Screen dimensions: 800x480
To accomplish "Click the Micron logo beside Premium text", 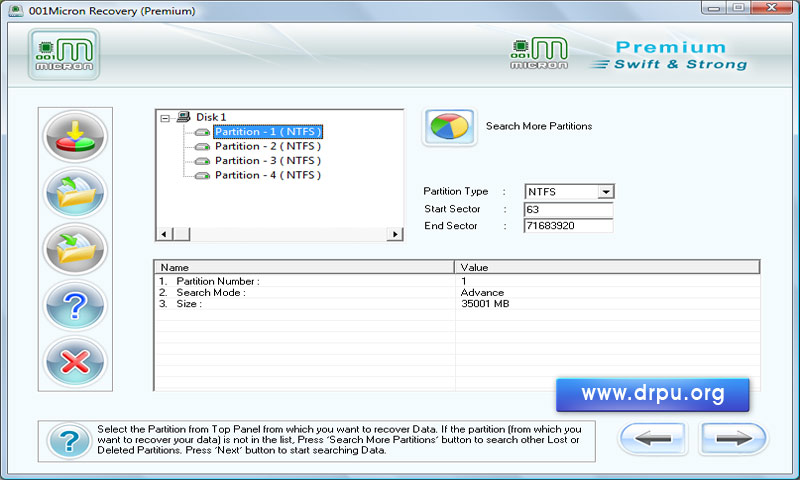I will coord(539,53).
